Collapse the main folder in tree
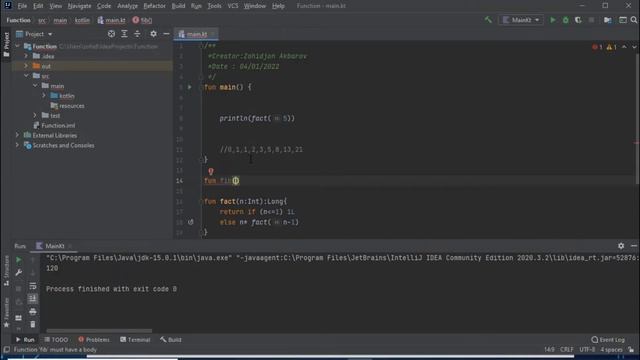Screen dimensions: 640x360 [36, 86]
